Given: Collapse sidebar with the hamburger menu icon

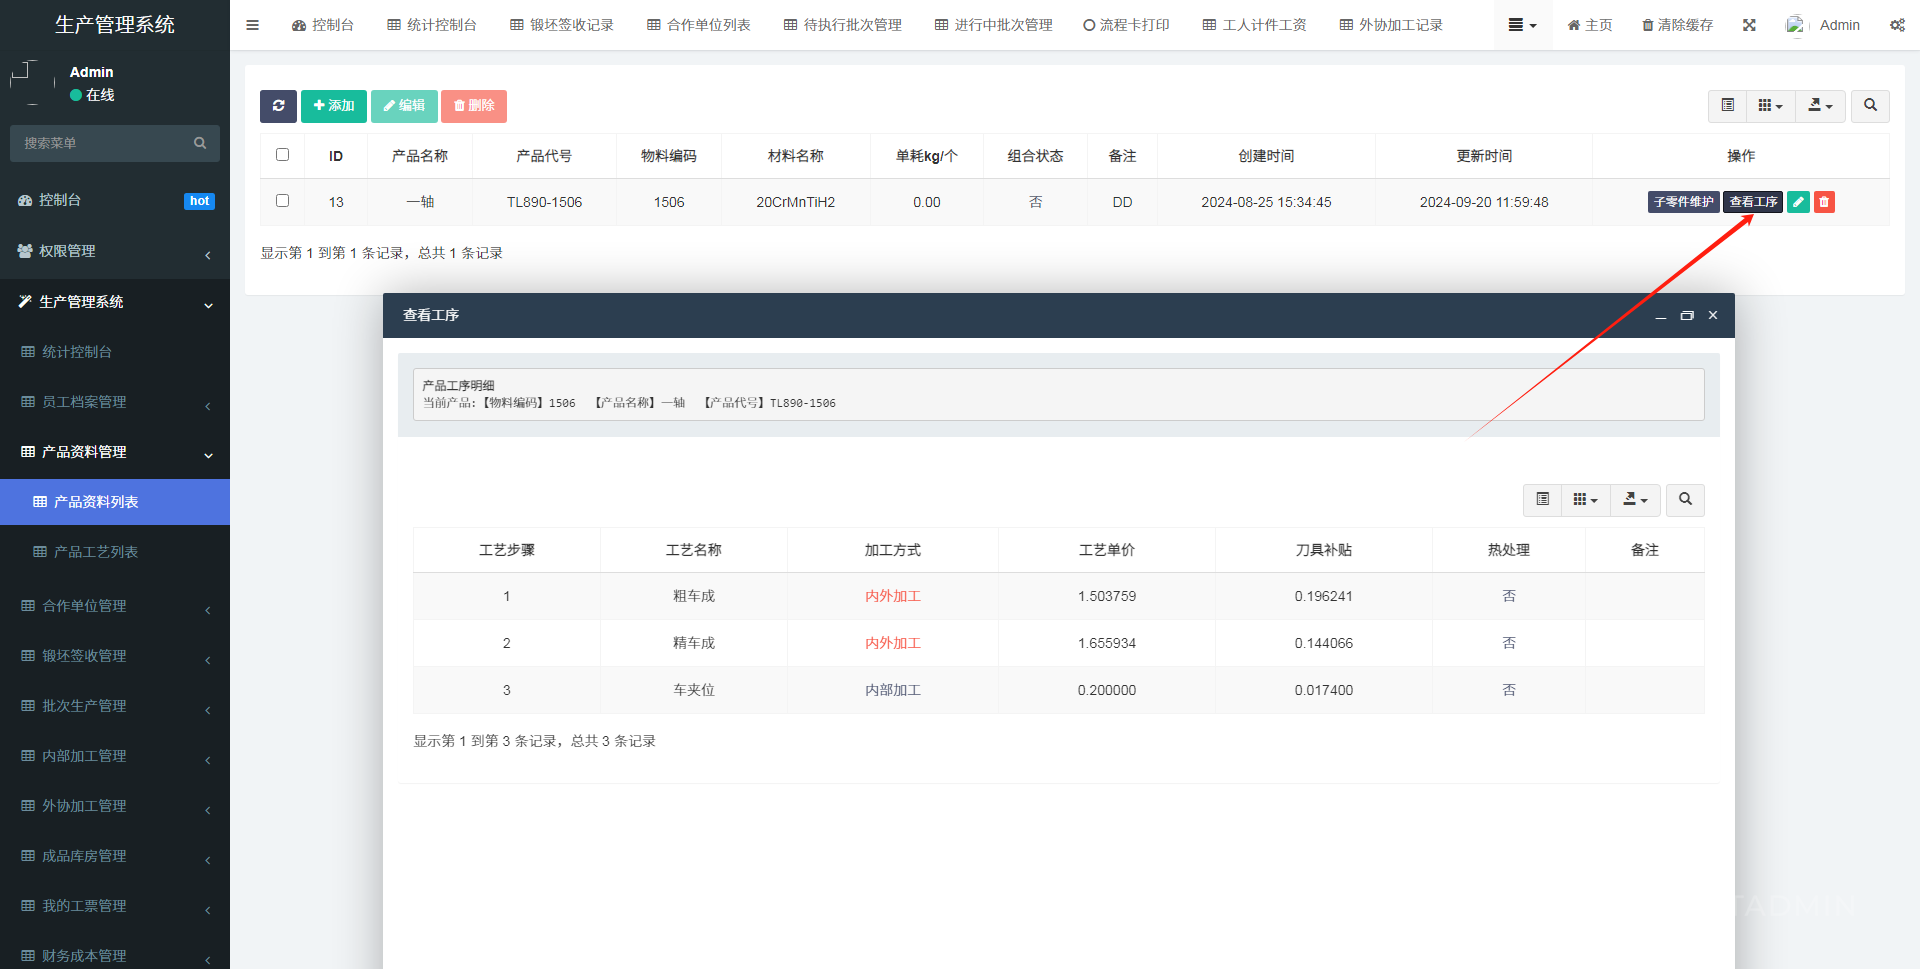Looking at the screenshot, I should [x=253, y=25].
